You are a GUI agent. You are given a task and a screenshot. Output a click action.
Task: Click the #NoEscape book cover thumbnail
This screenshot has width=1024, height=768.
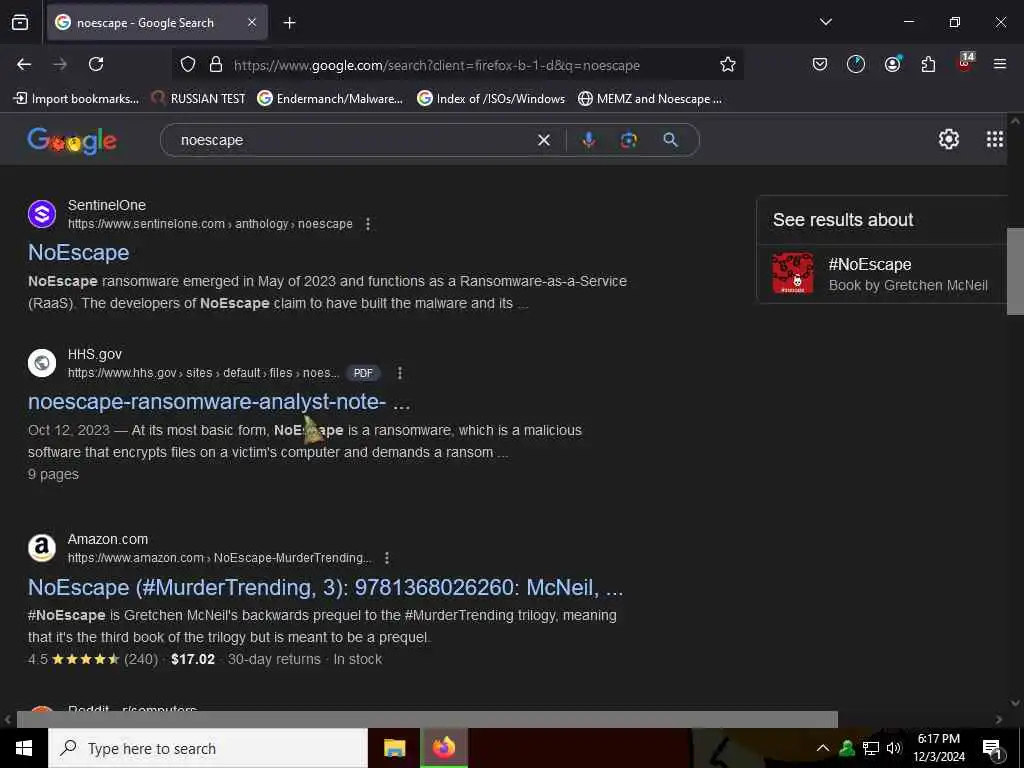point(793,274)
